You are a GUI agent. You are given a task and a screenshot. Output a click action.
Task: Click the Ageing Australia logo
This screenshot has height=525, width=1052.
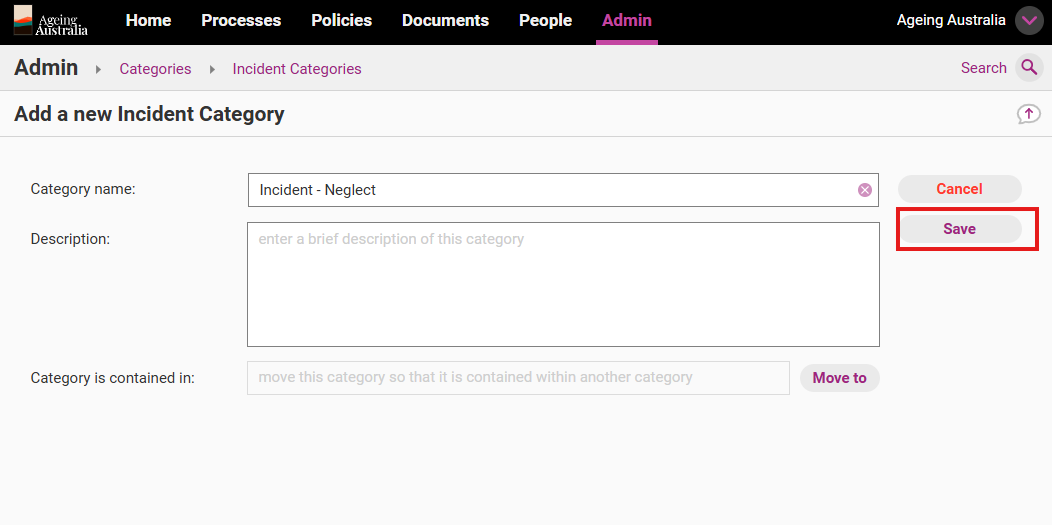coord(51,21)
